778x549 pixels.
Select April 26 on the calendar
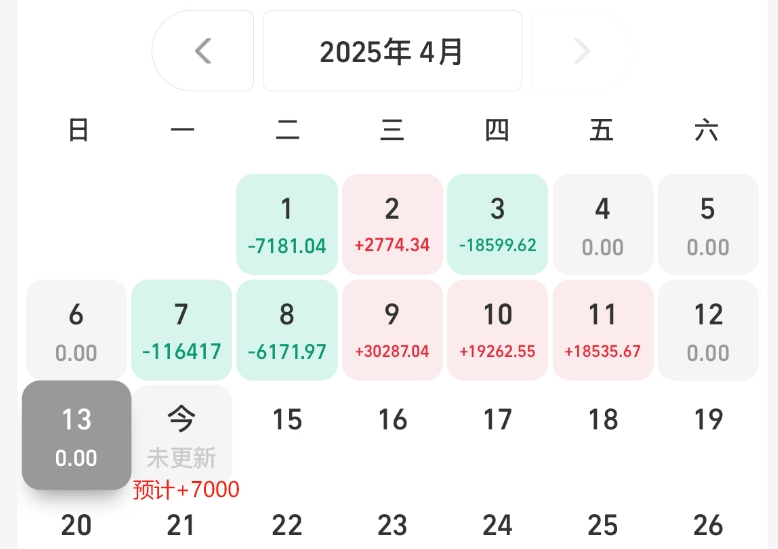click(709, 525)
